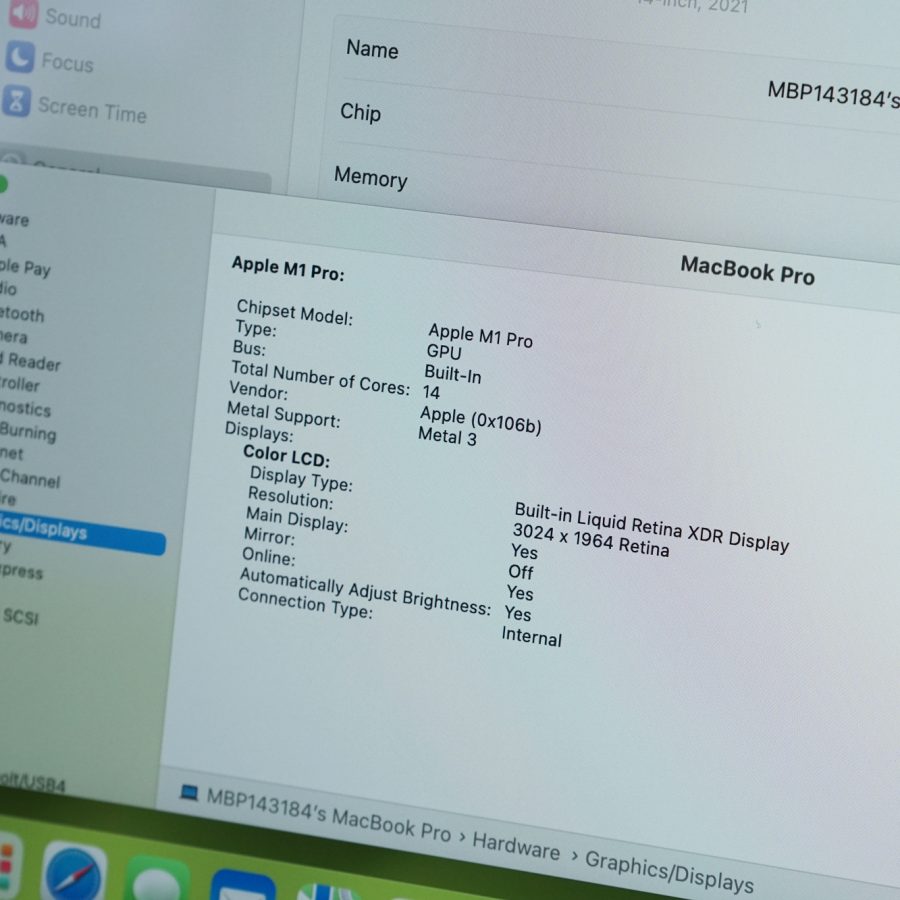The width and height of the screenshot is (900, 900).
Task: Select the 'Color LCD:' bold heading
Action: [x=286, y=456]
